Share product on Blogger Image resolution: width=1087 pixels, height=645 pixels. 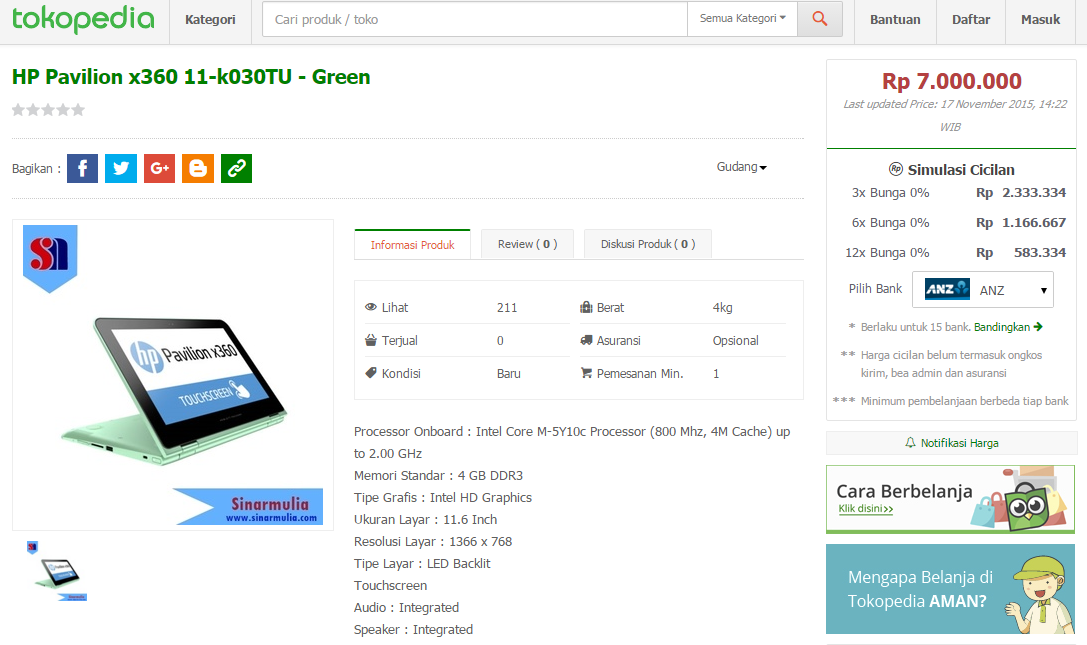pos(198,169)
